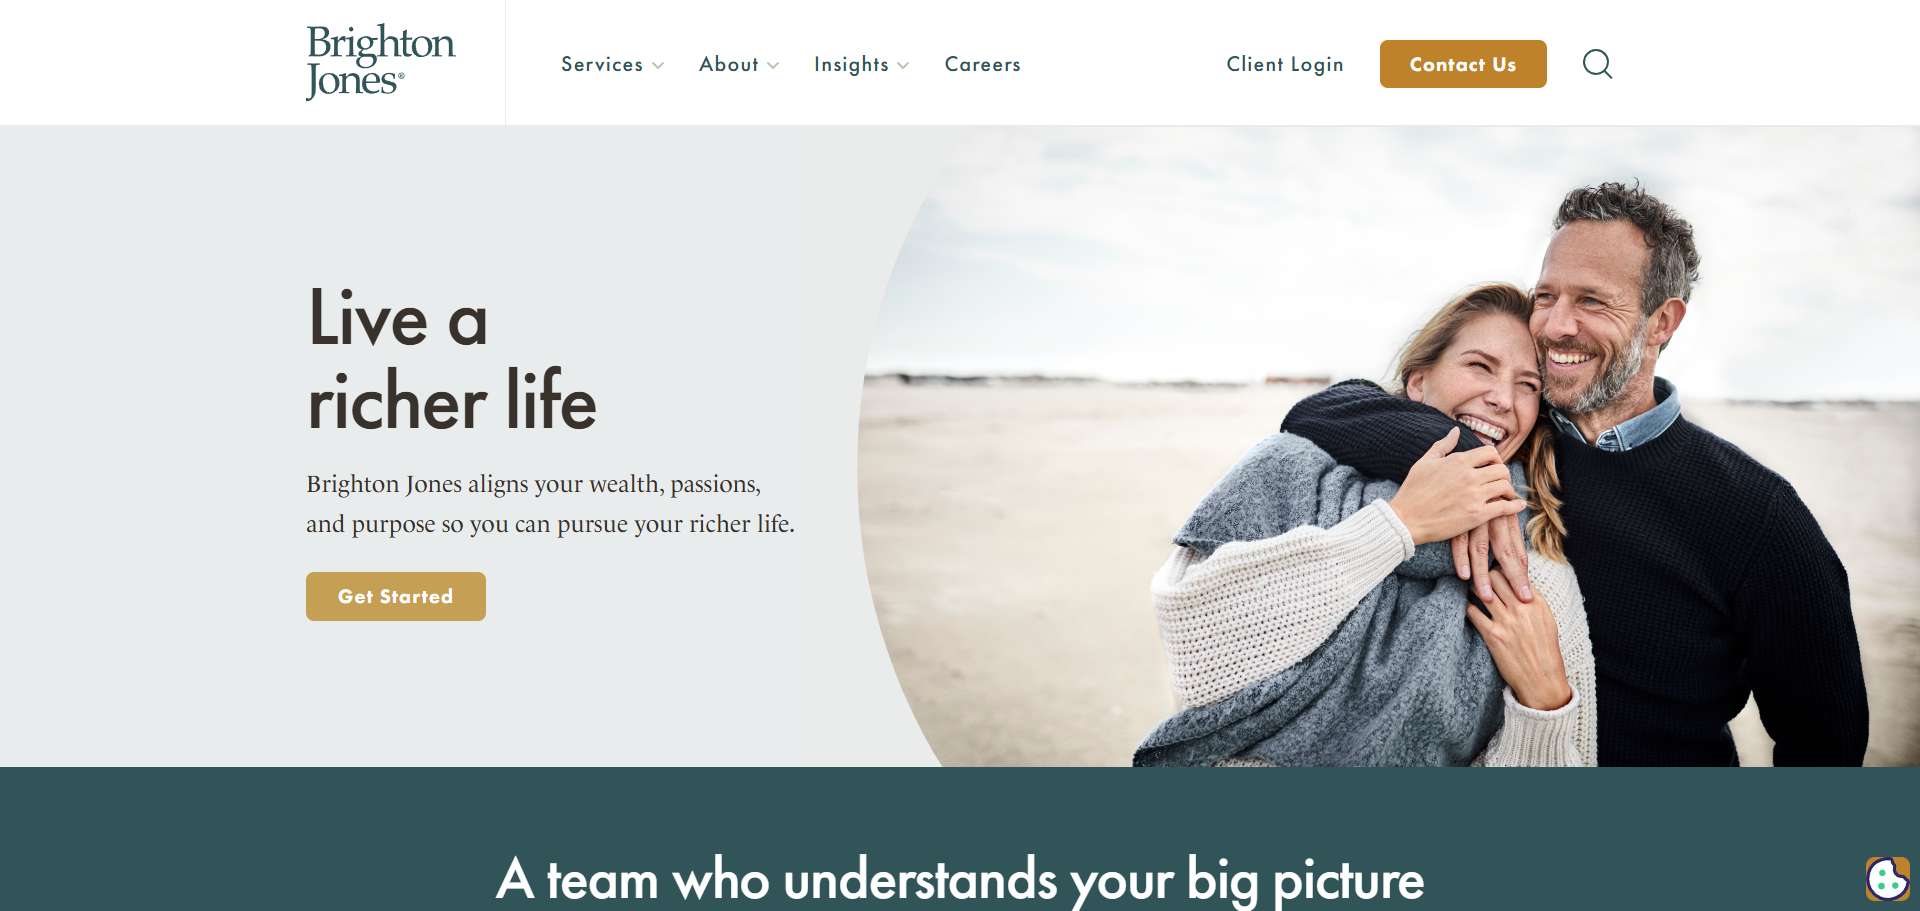Image resolution: width=1920 pixels, height=911 pixels.
Task: Click the Brighton Jones tagline paragraph
Action: (x=550, y=504)
